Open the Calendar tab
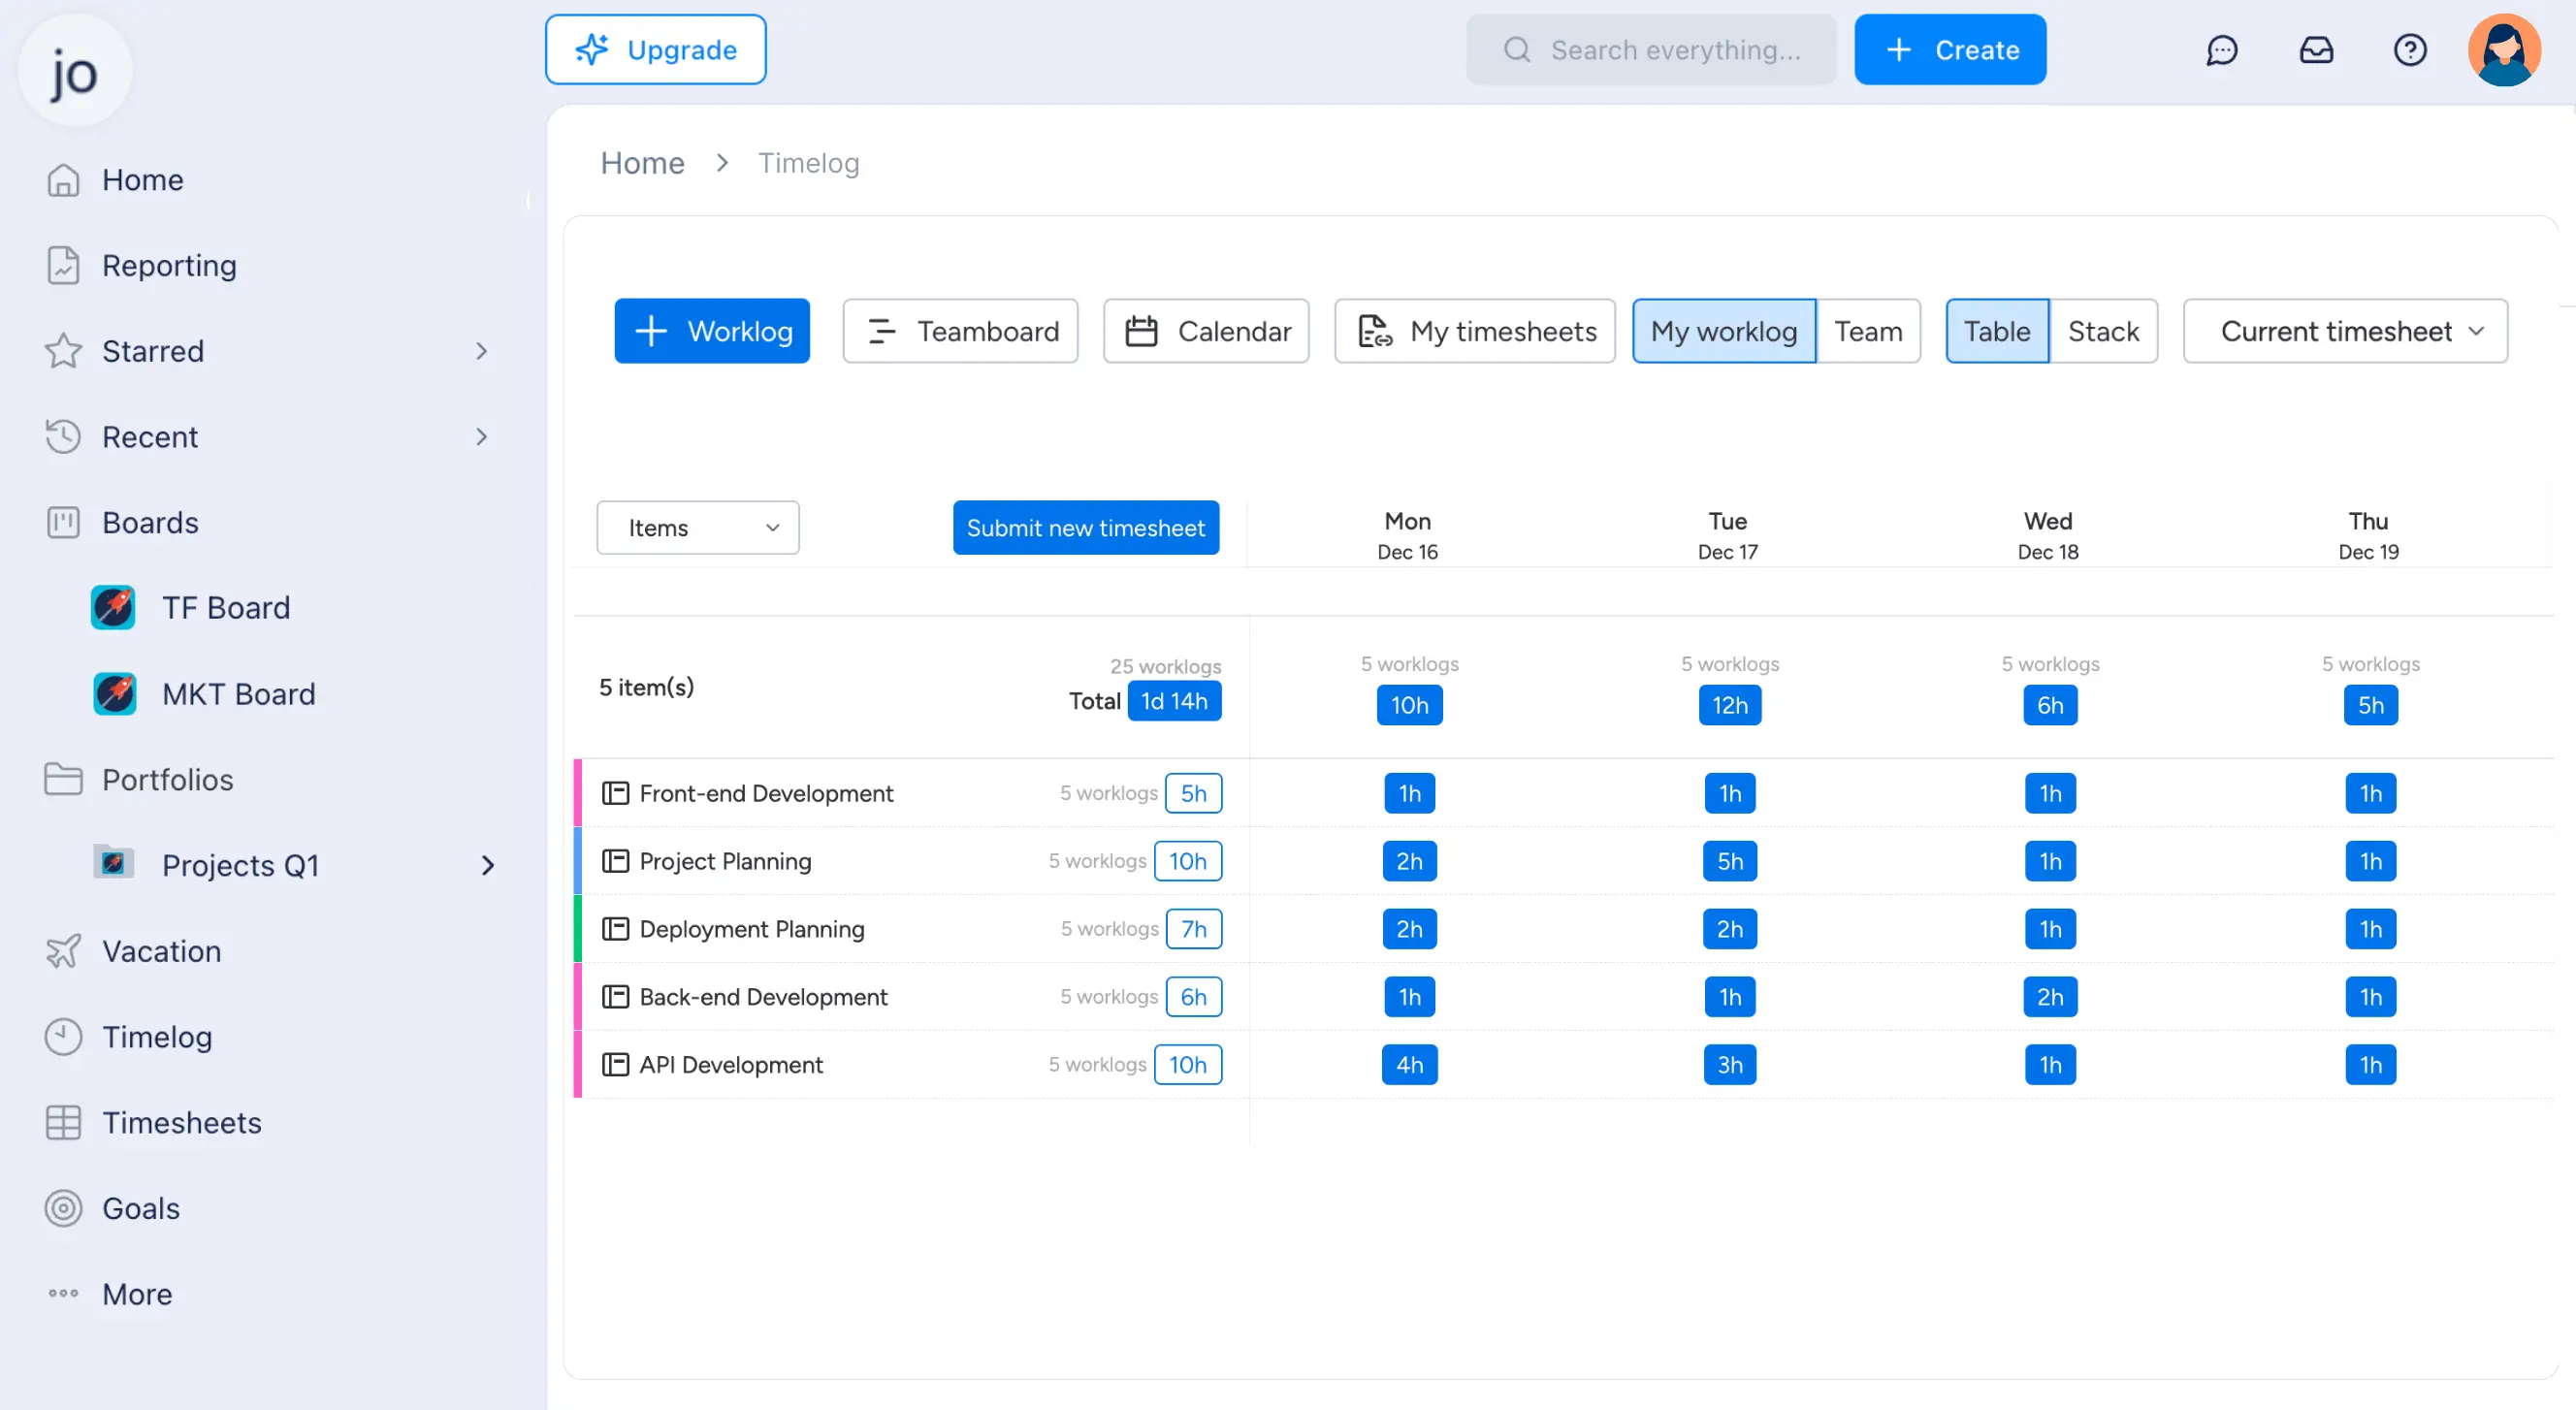The image size is (2576, 1410). pos(1206,331)
